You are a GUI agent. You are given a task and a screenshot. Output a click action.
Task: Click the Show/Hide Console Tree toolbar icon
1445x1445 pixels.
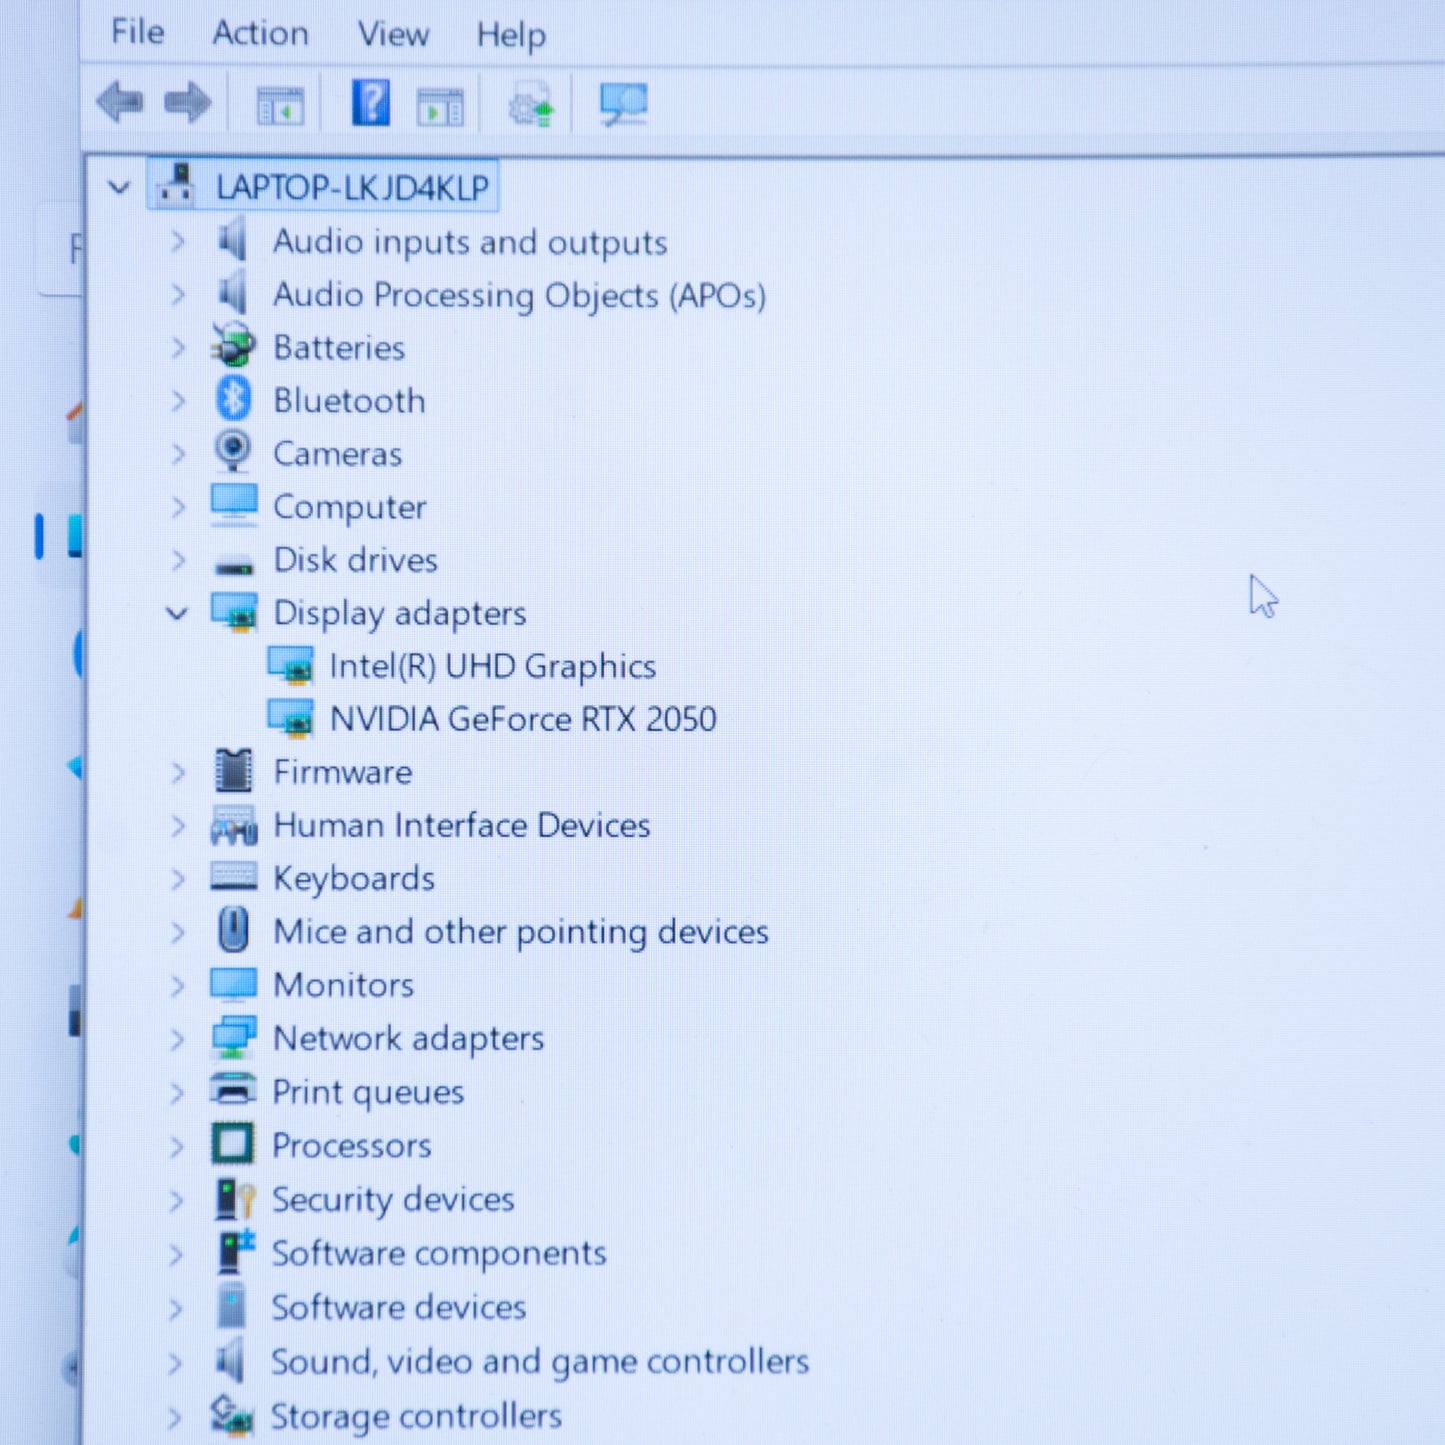pos(280,105)
